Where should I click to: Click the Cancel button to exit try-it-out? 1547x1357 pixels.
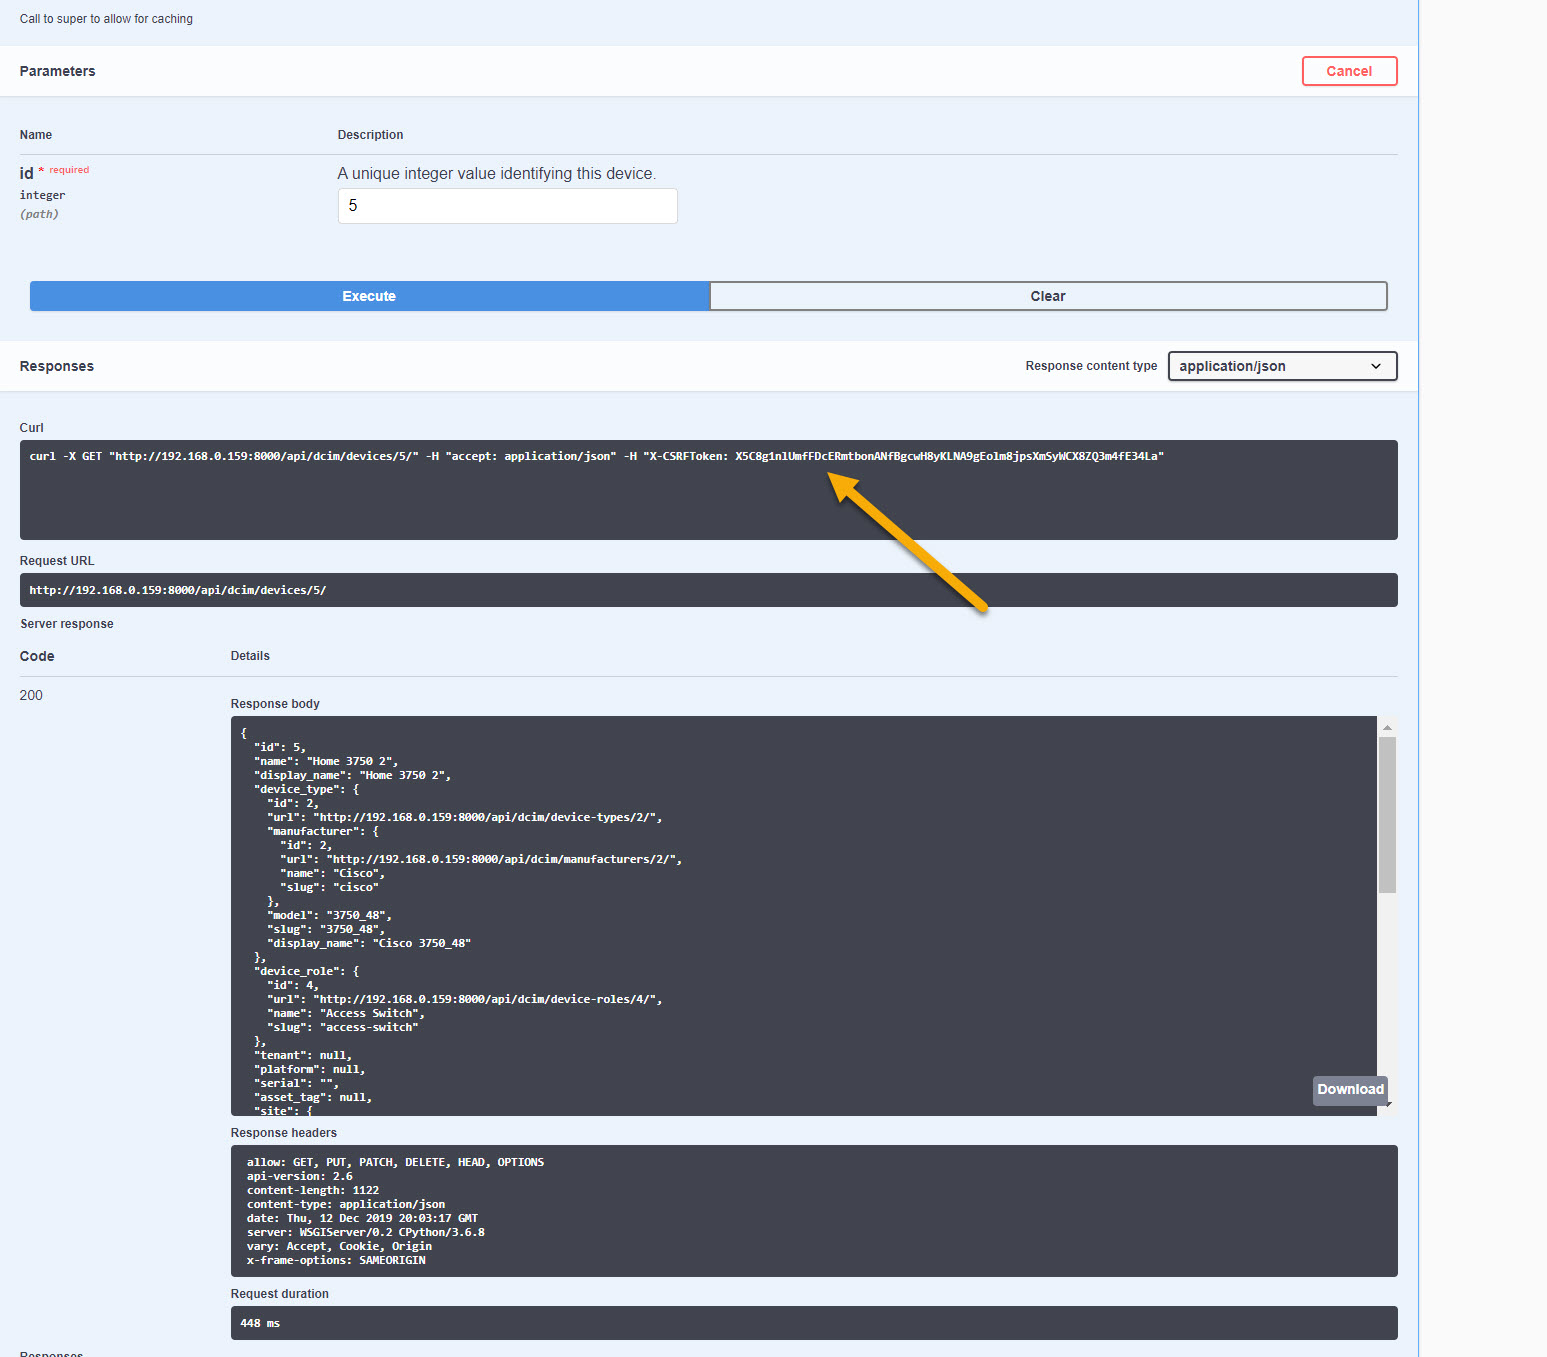click(1349, 71)
